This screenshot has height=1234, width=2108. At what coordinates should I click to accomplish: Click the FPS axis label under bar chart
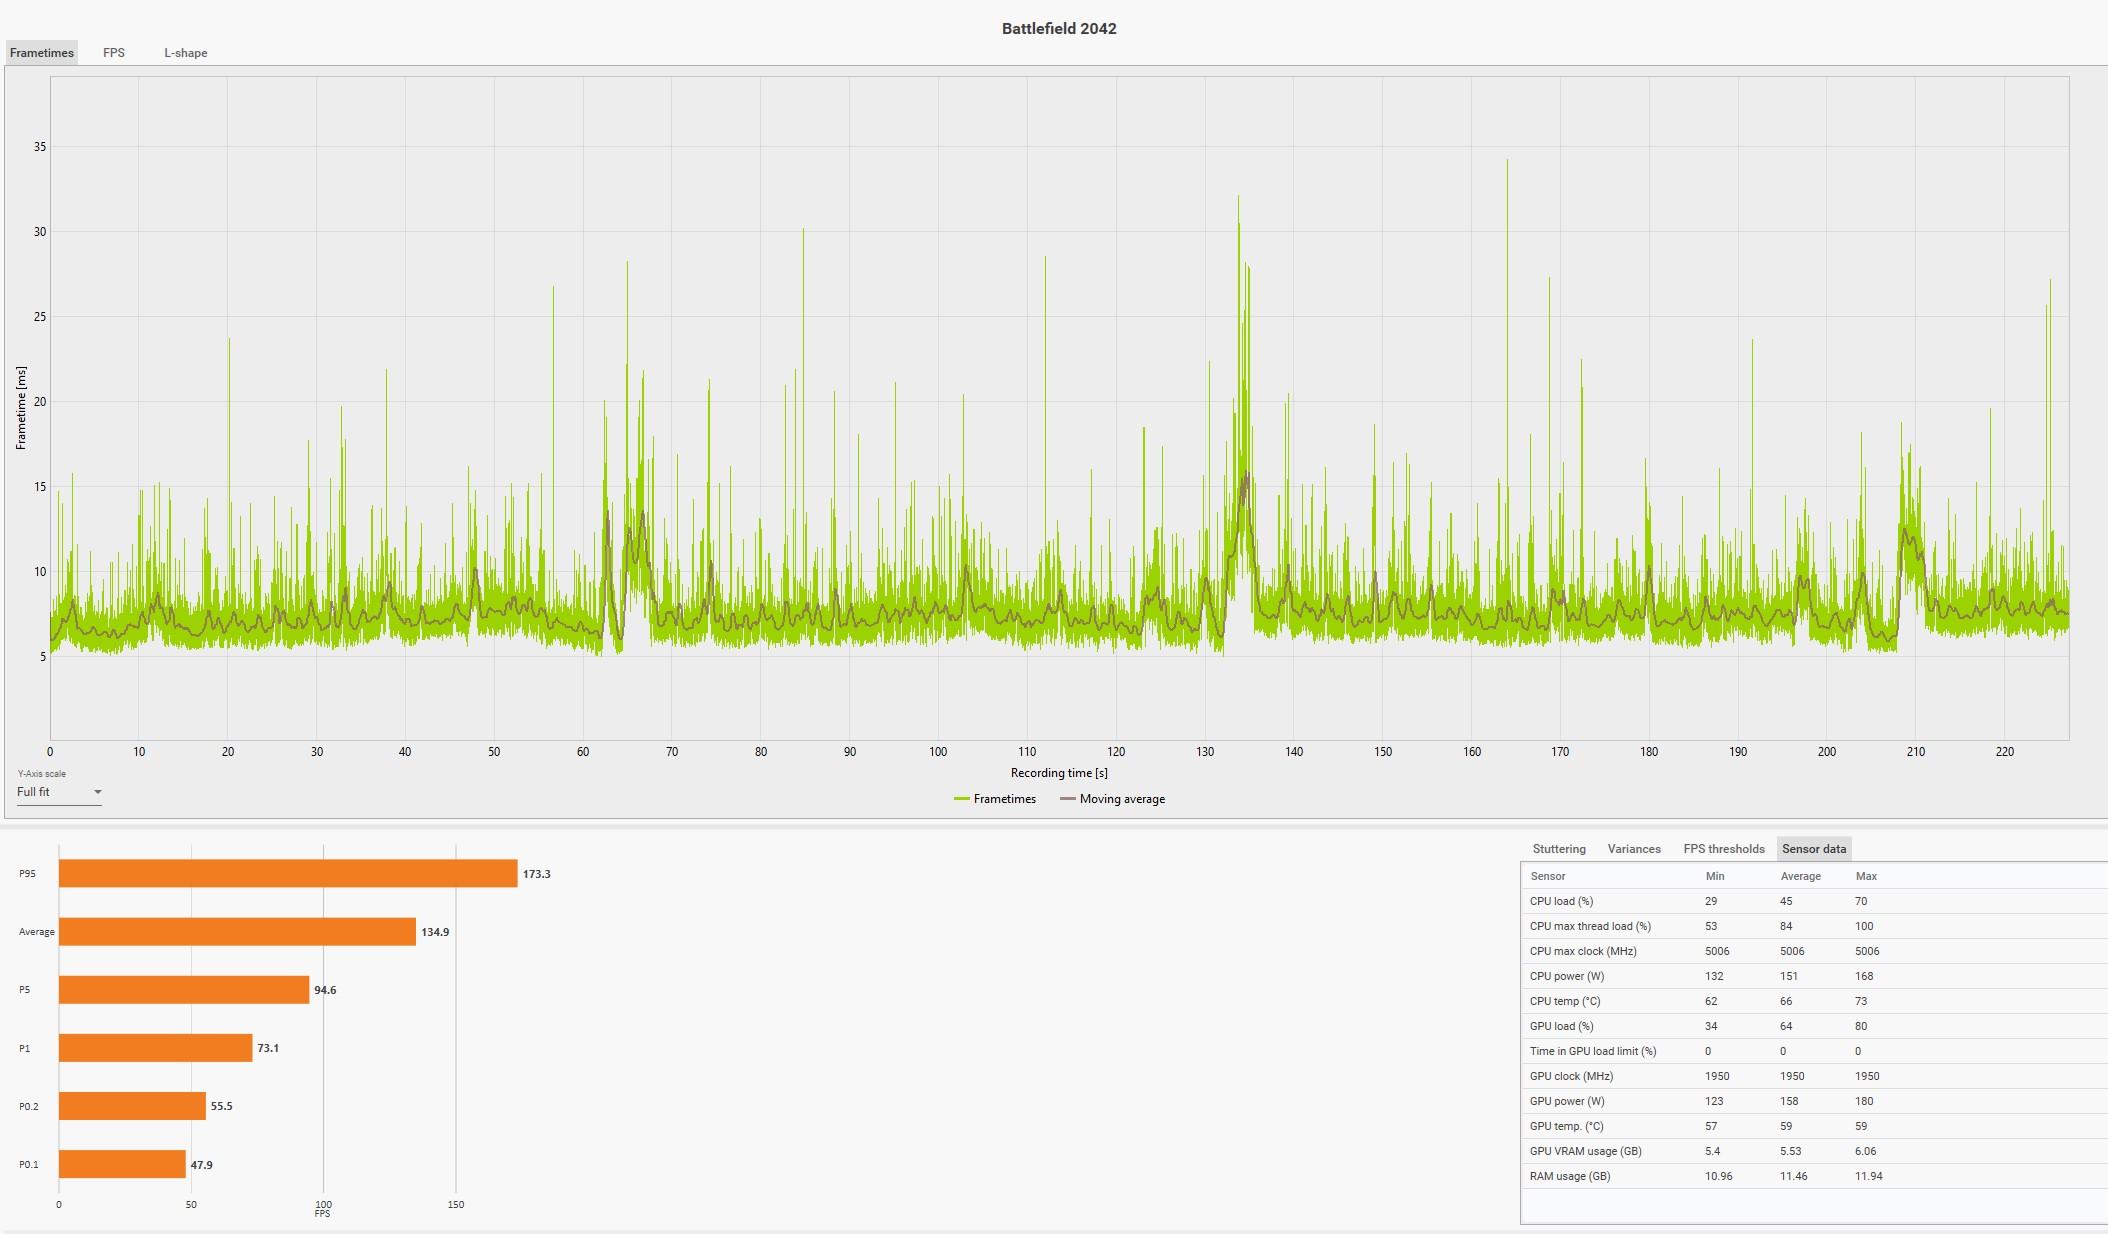click(322, 1214)
